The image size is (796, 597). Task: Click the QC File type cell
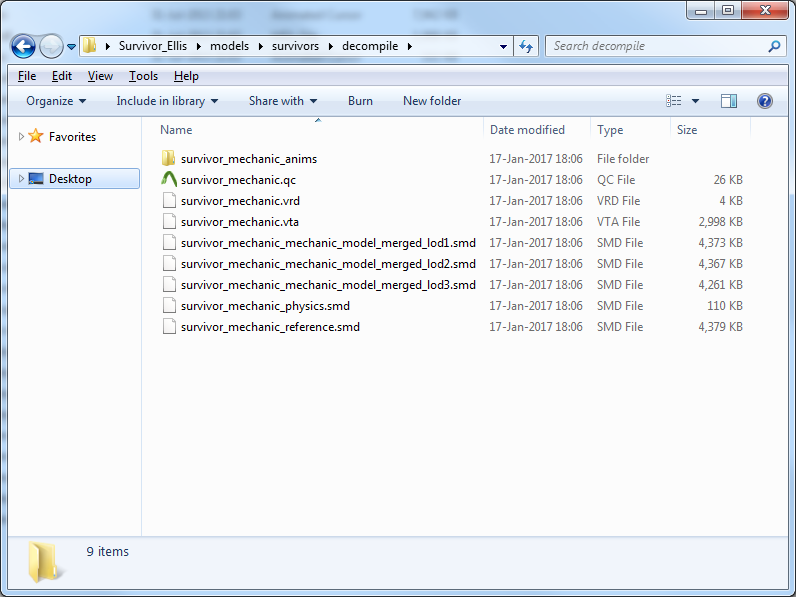point(616,180)
